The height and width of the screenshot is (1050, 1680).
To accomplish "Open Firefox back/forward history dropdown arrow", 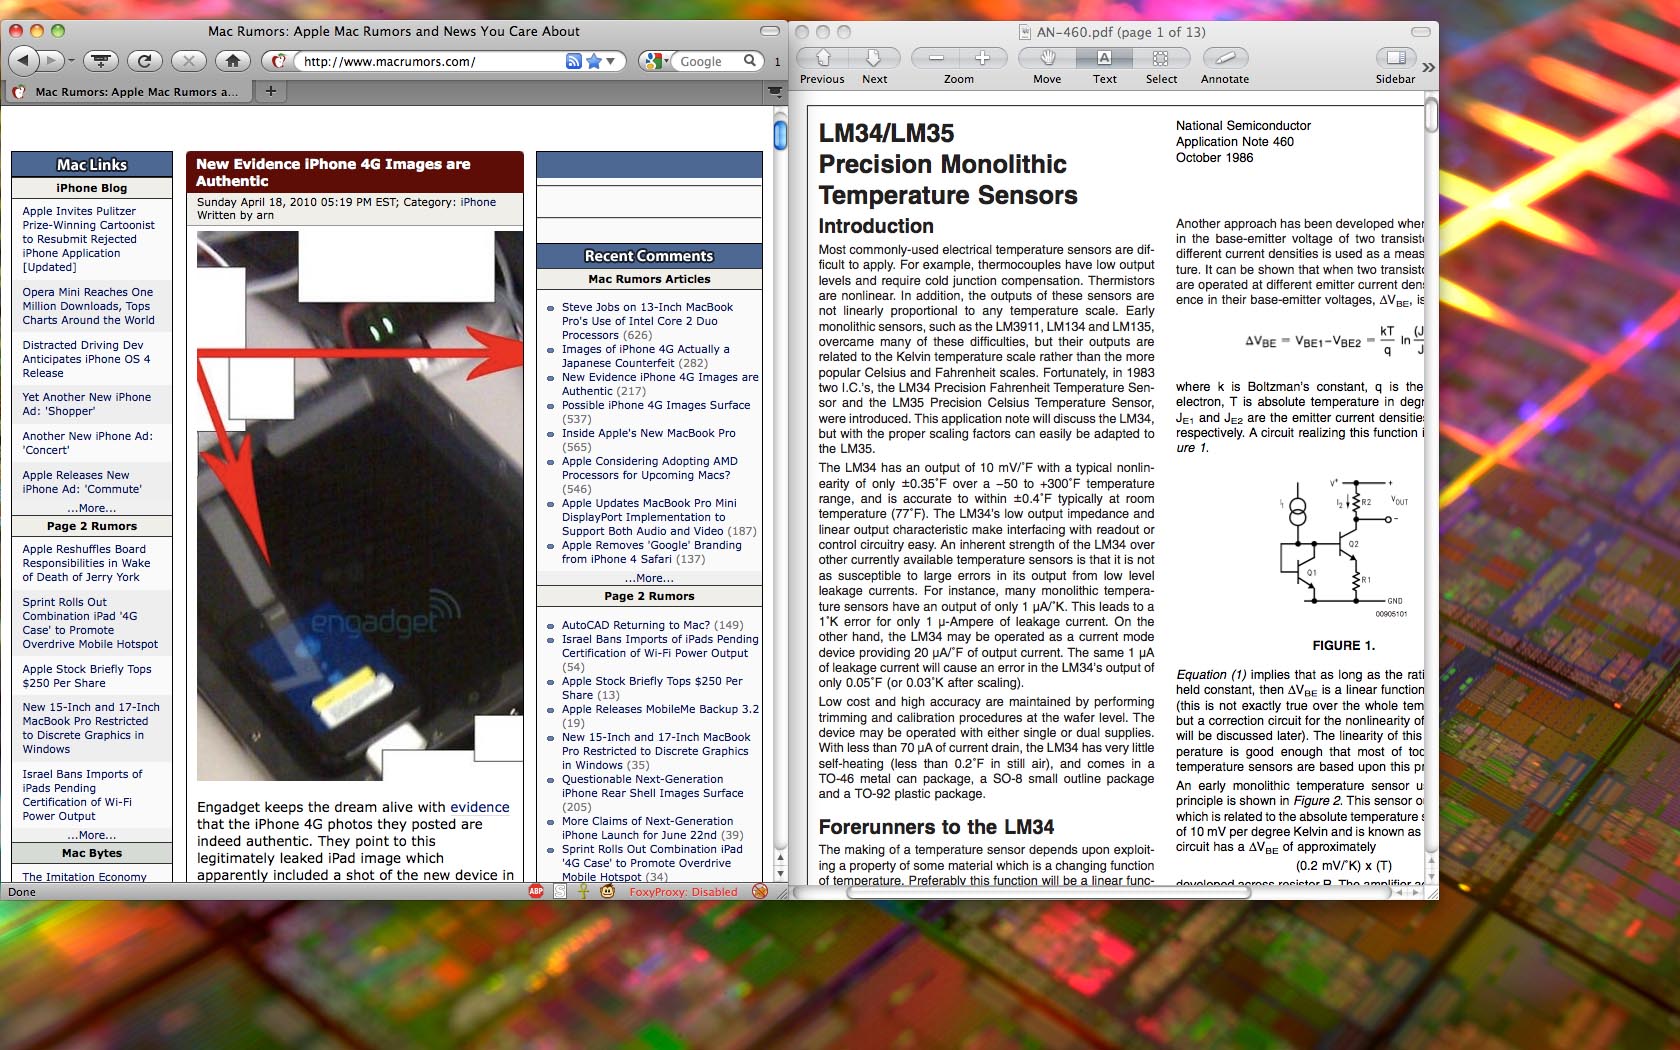I will click(x=71, y=61).
